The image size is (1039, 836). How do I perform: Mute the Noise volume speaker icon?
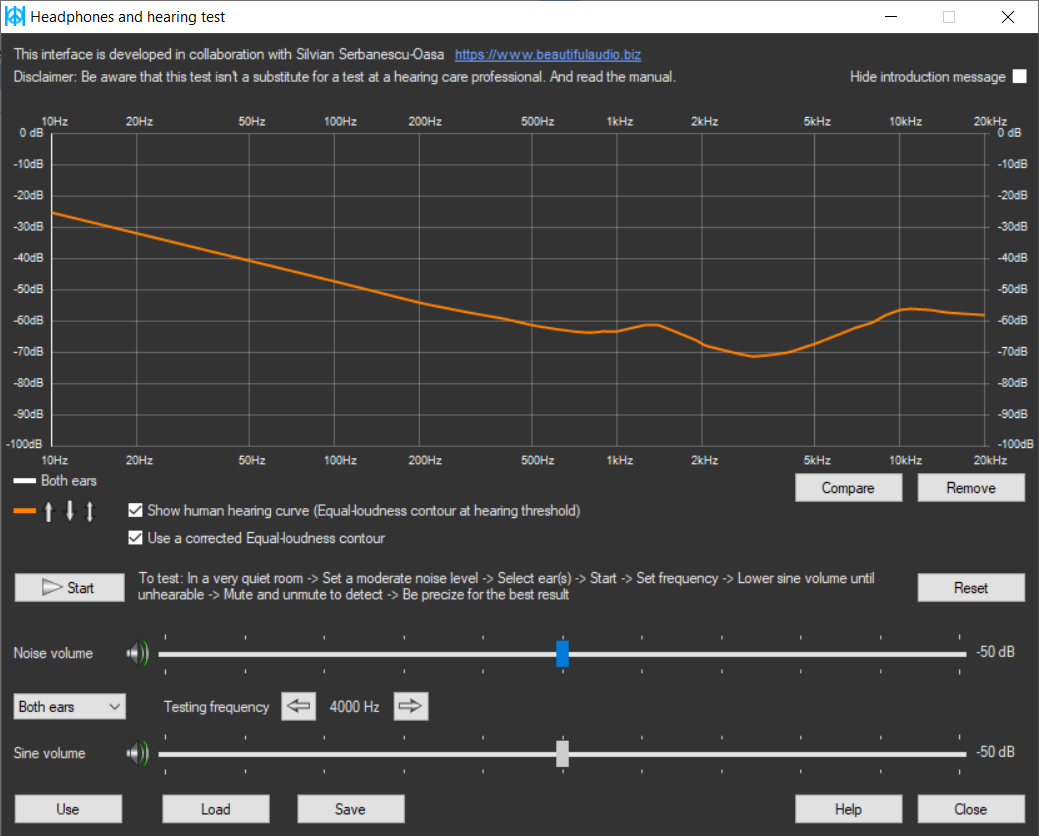point(137,653)
